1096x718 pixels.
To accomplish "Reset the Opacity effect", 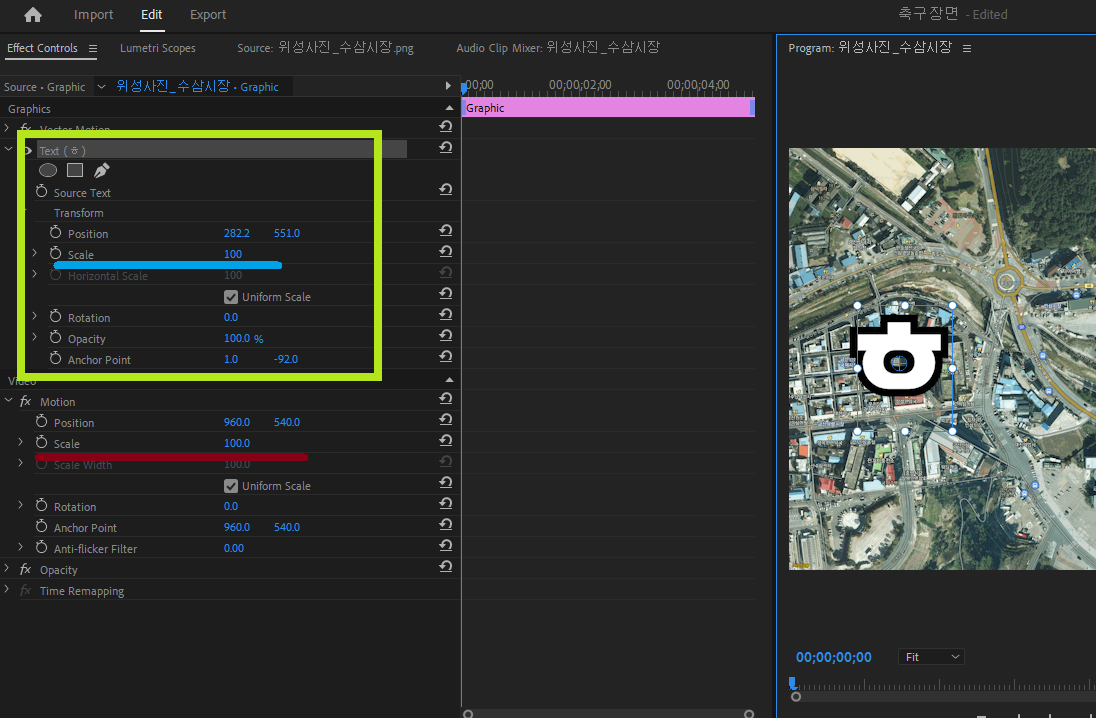I will (445, 566).
